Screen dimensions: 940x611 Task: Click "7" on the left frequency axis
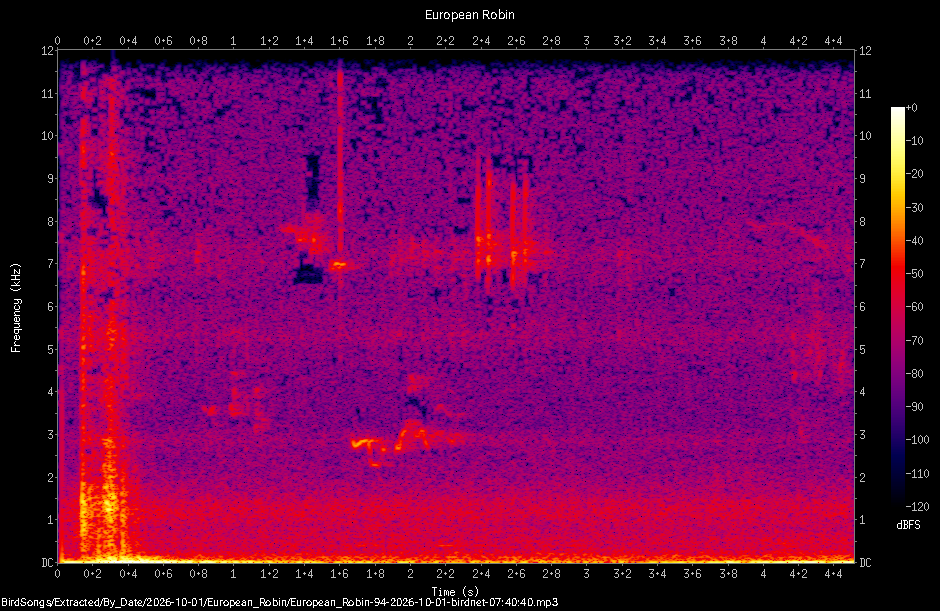pos(50,264)
